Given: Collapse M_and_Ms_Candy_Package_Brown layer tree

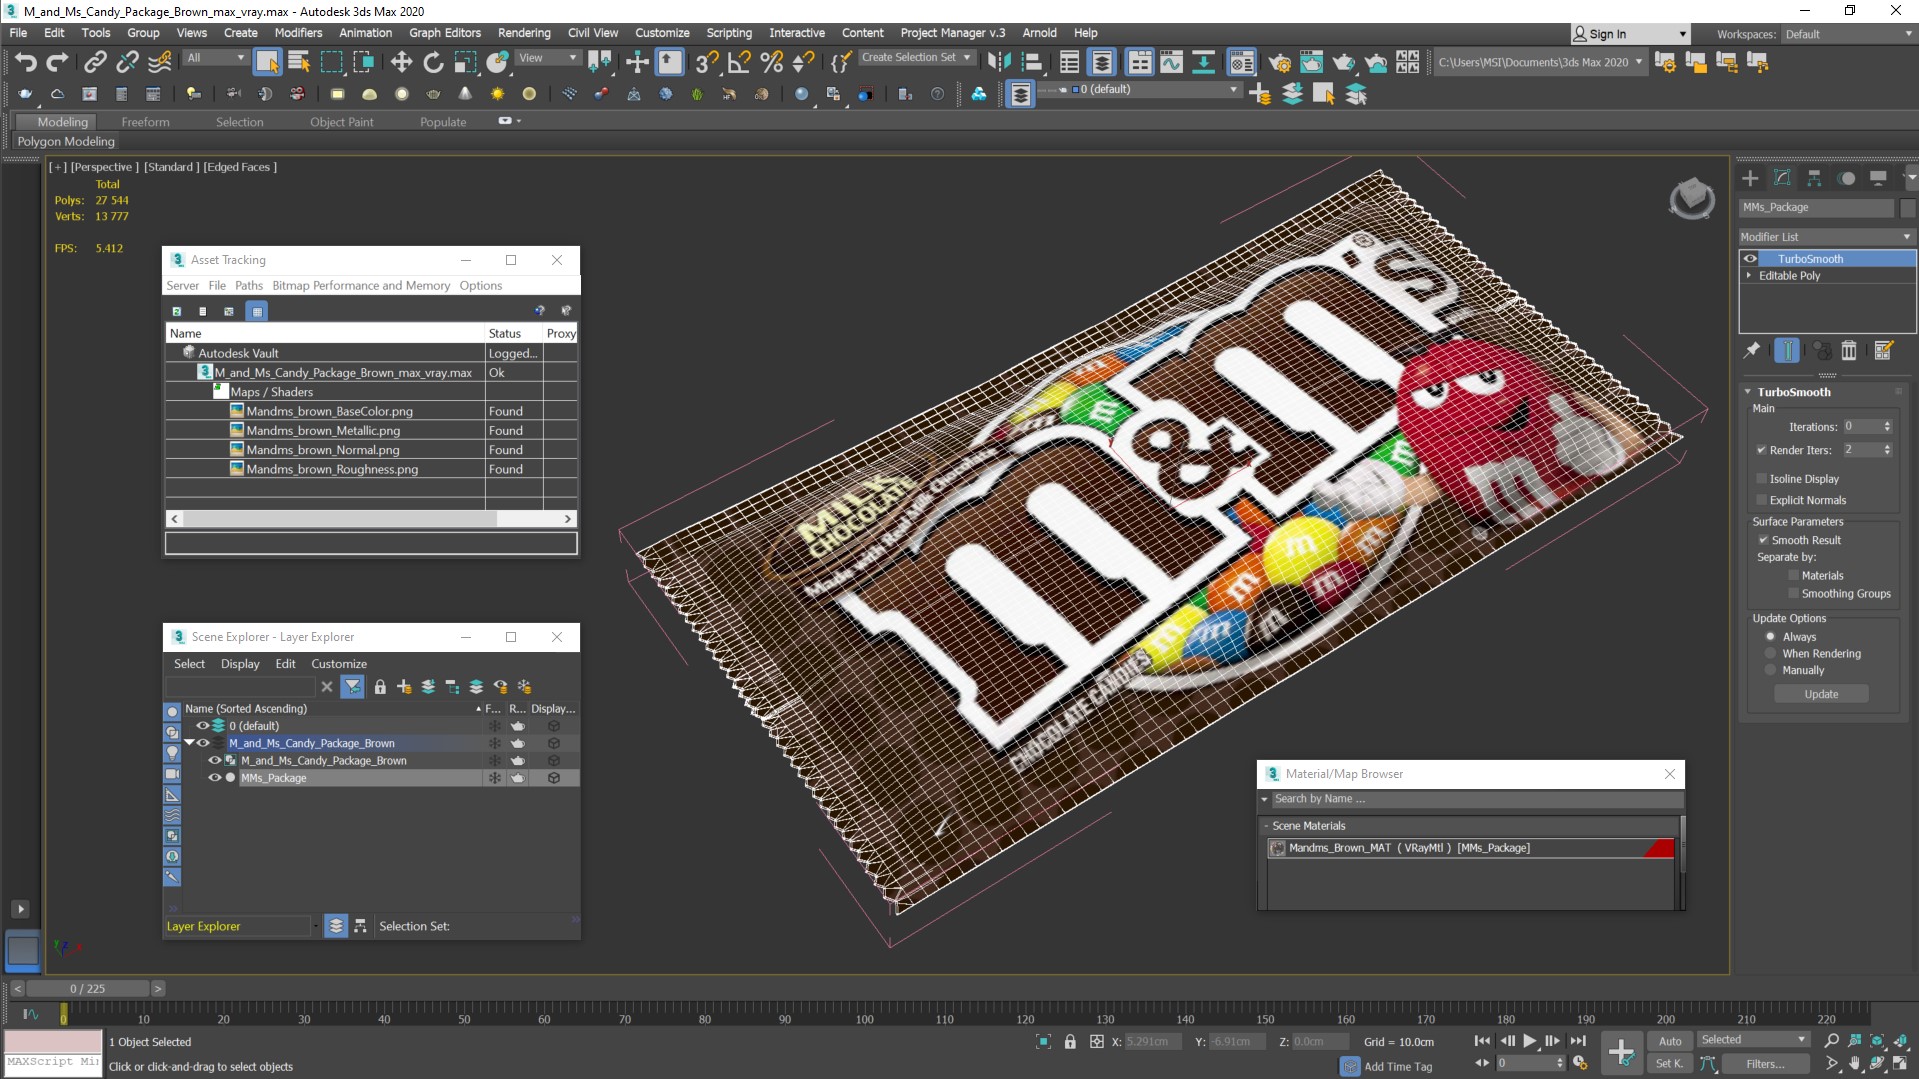Looking at the screenshot, I should point(189,743).
